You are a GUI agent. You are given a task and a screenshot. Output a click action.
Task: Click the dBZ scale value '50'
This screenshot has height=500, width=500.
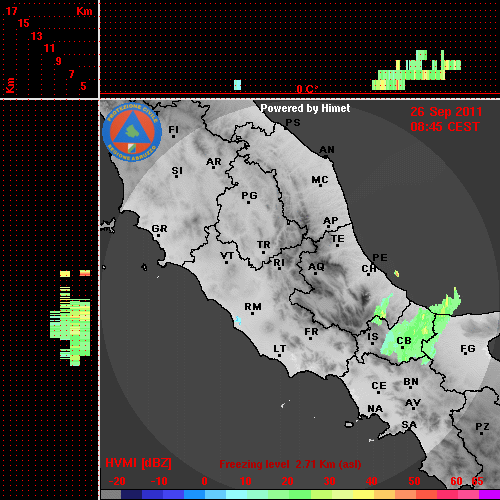414,481
